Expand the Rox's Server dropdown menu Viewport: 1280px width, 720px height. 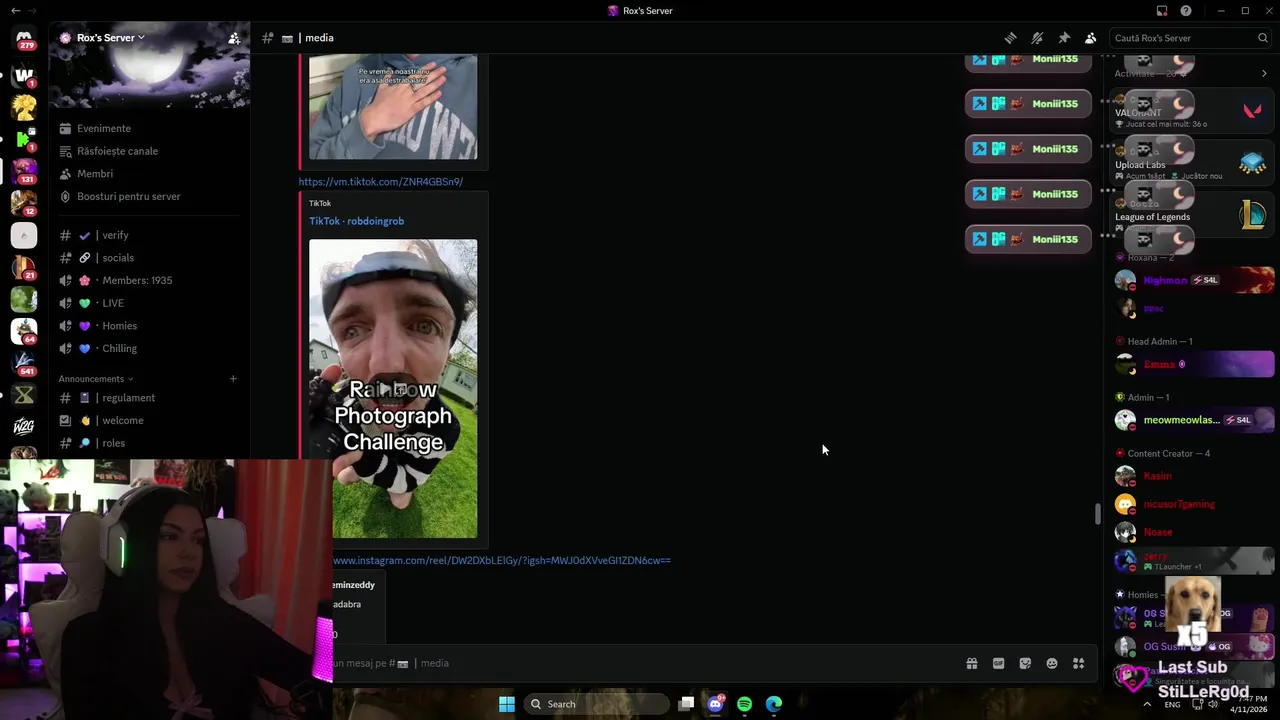coord(110,38)
